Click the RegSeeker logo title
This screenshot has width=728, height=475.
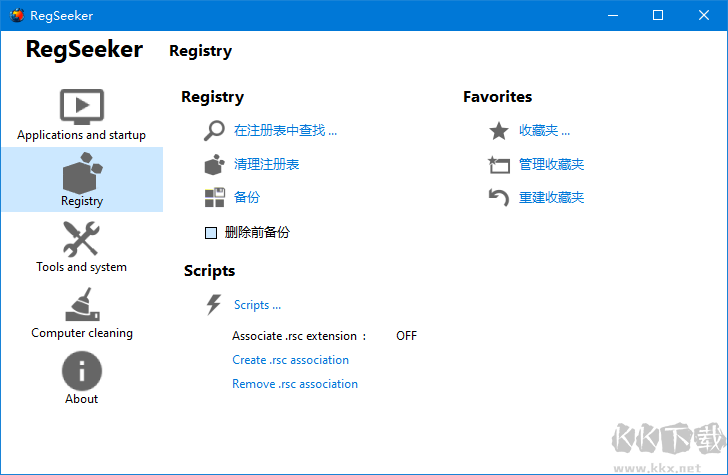pos(84,49)
